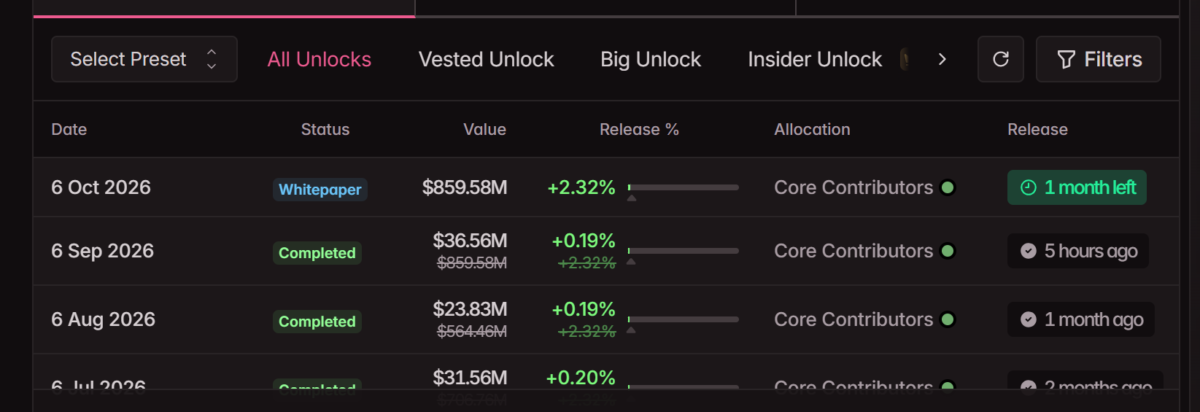Switch to the All Unlocks tab

[319, 59]
